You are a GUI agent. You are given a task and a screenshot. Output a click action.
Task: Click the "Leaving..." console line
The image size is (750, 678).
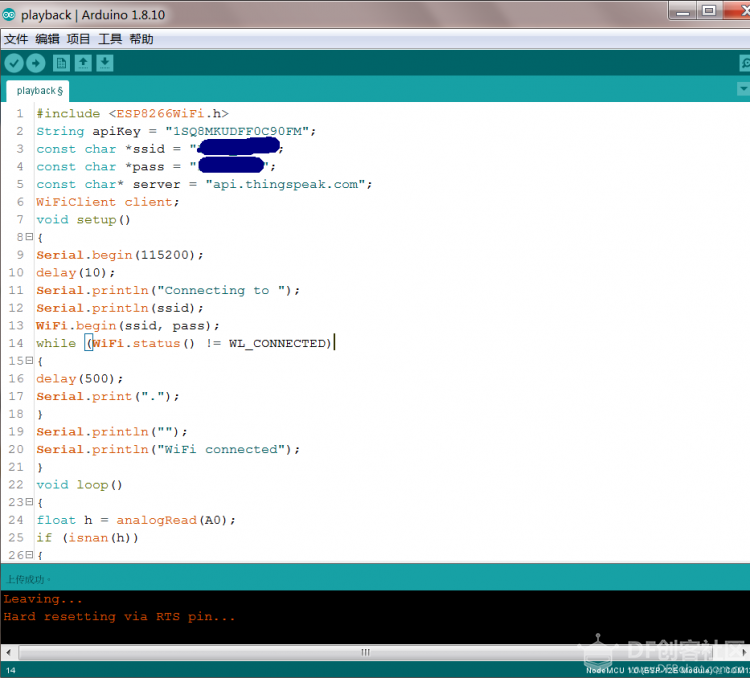point(43,599)
